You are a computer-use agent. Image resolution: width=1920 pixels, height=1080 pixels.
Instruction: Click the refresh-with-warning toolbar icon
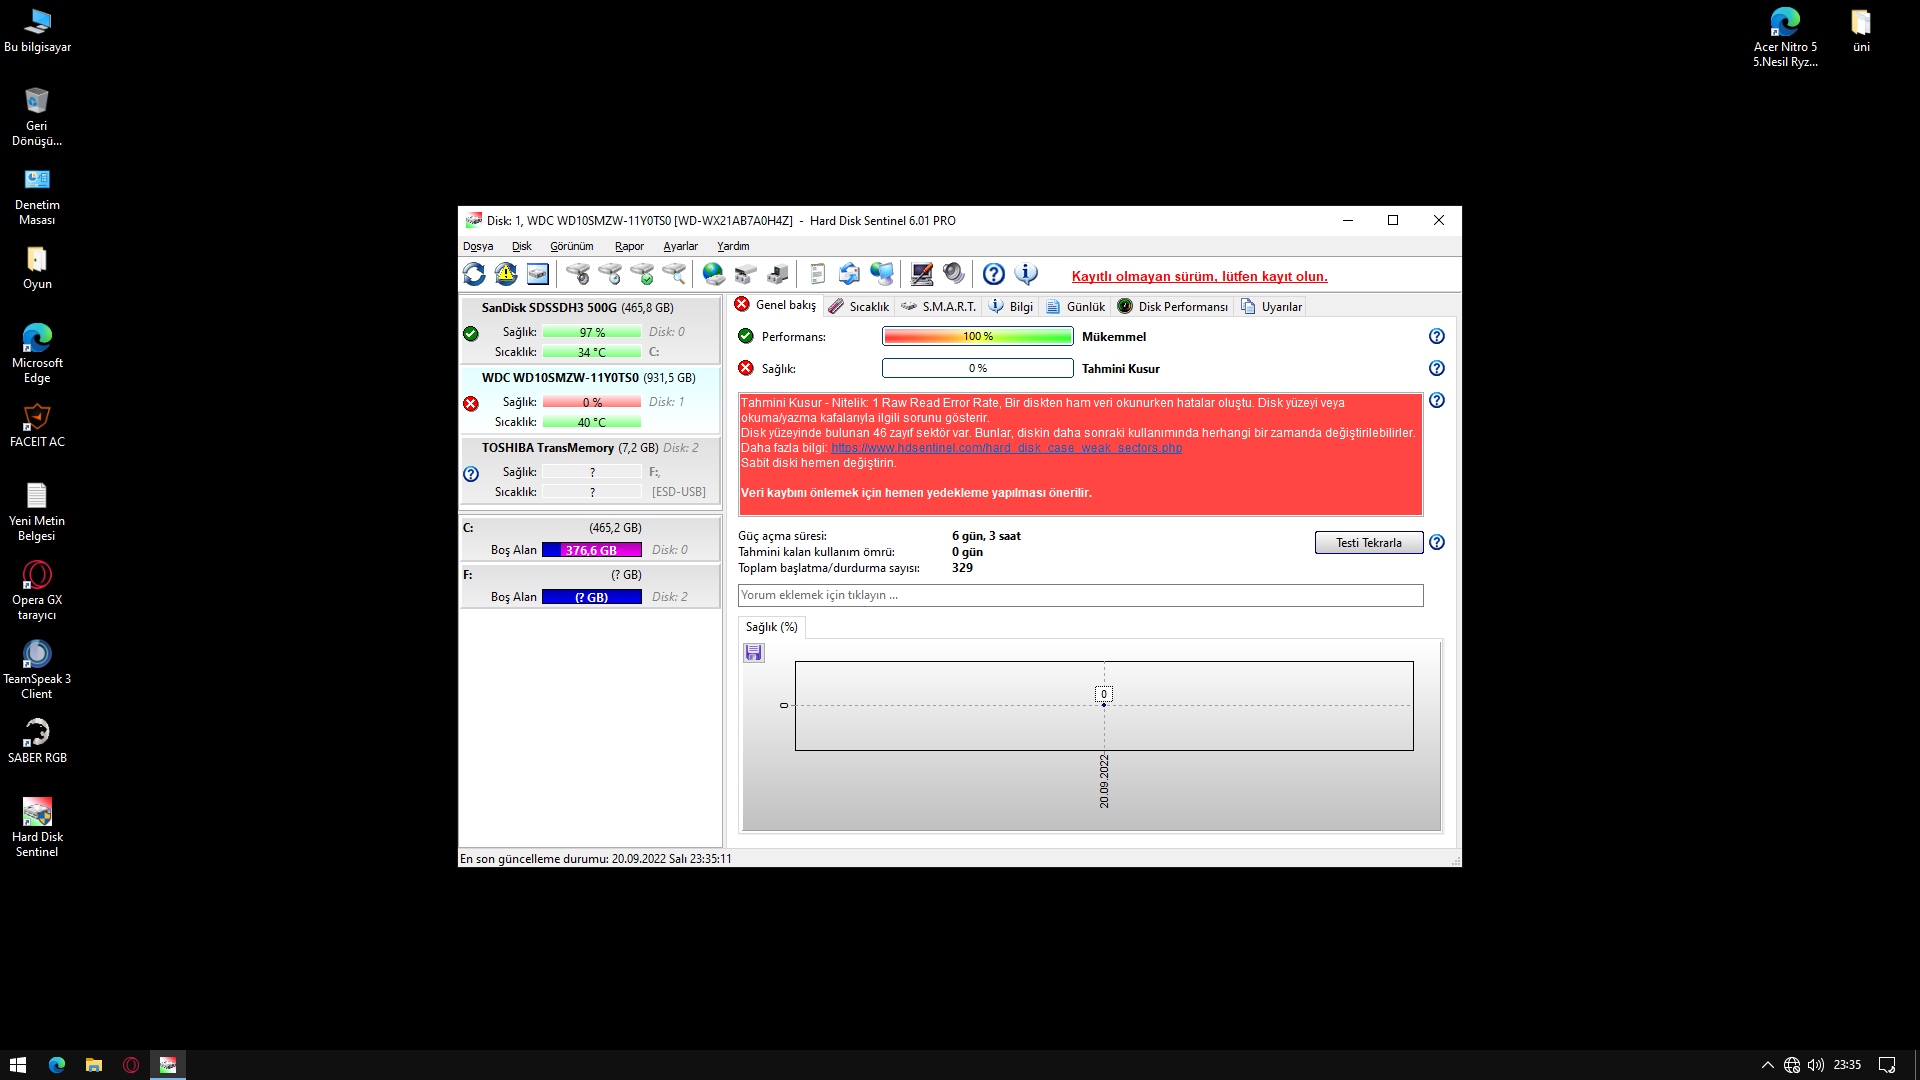[x=506, y=274]
